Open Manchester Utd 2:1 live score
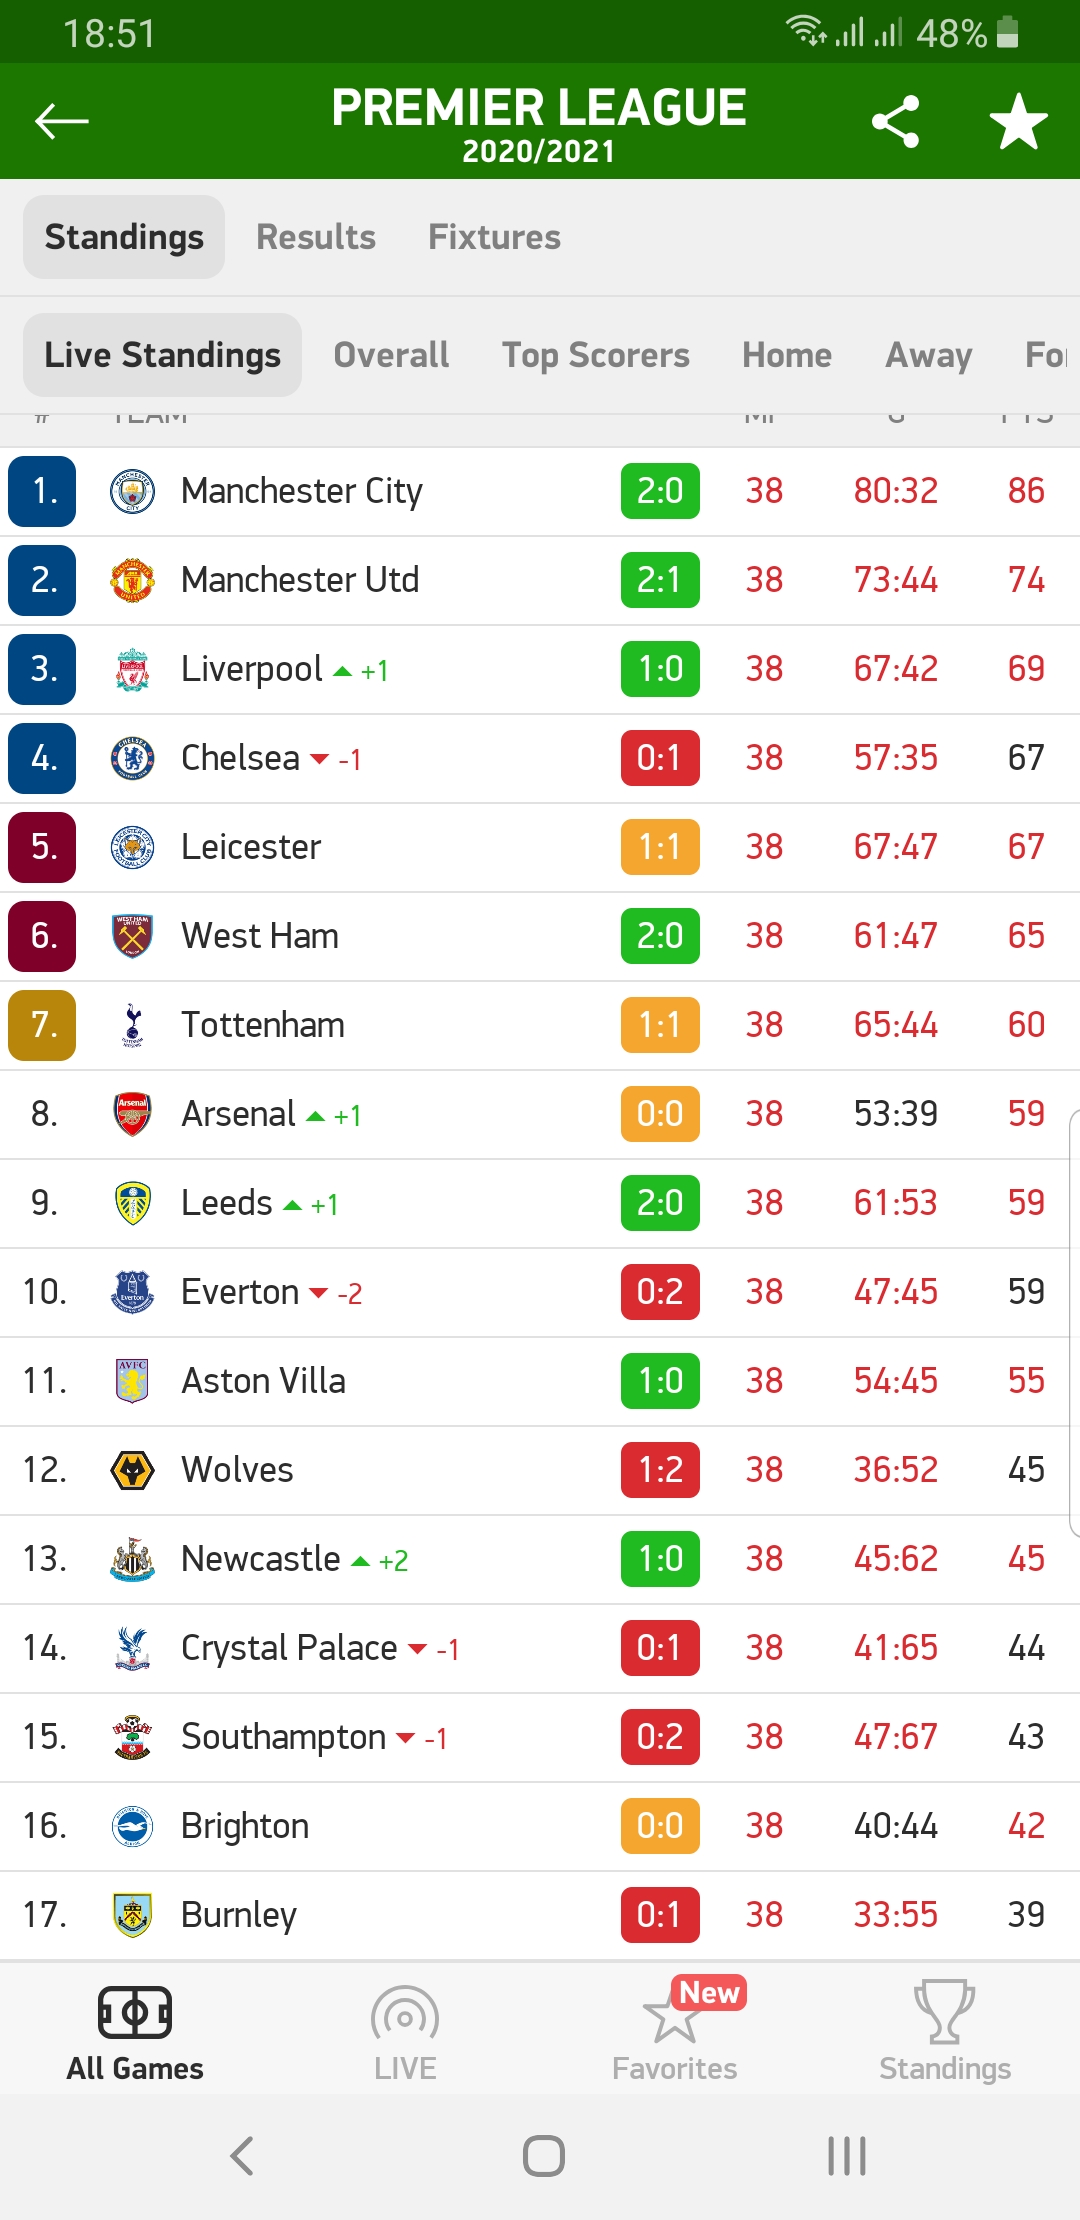The image size is (1080, 2220). 660,580
